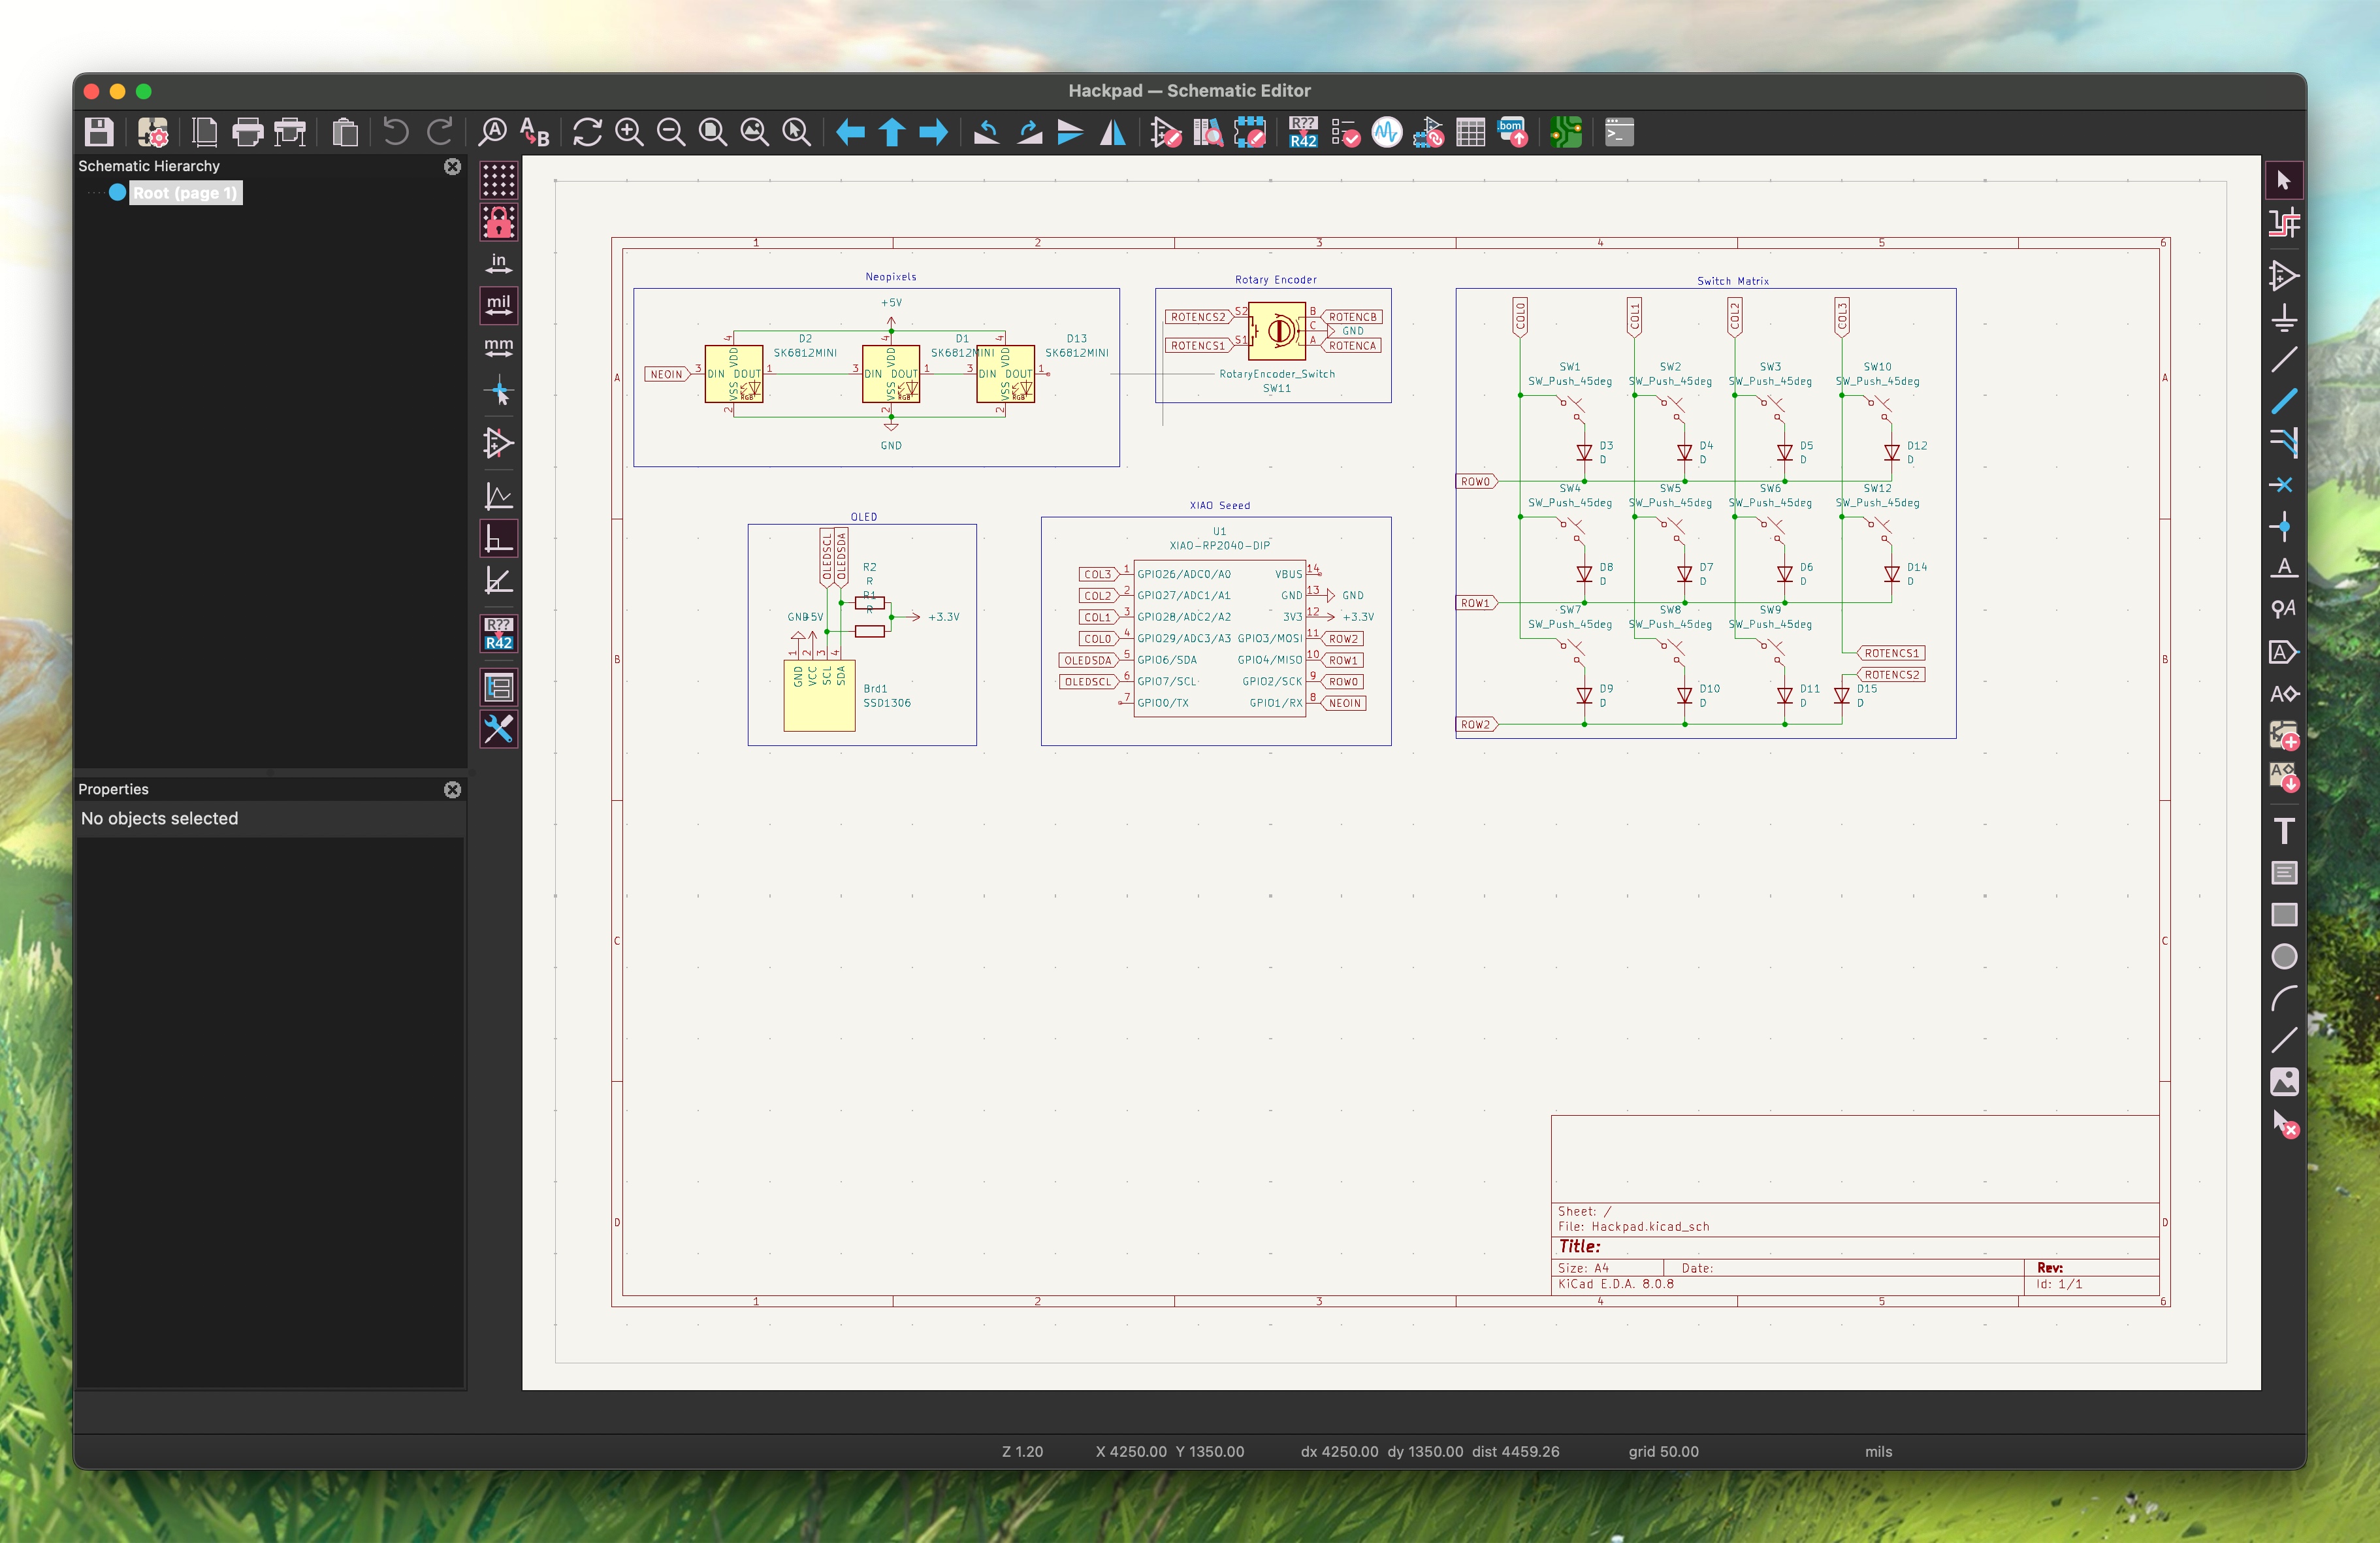Open the Find and Replace tool

[535, 132]
